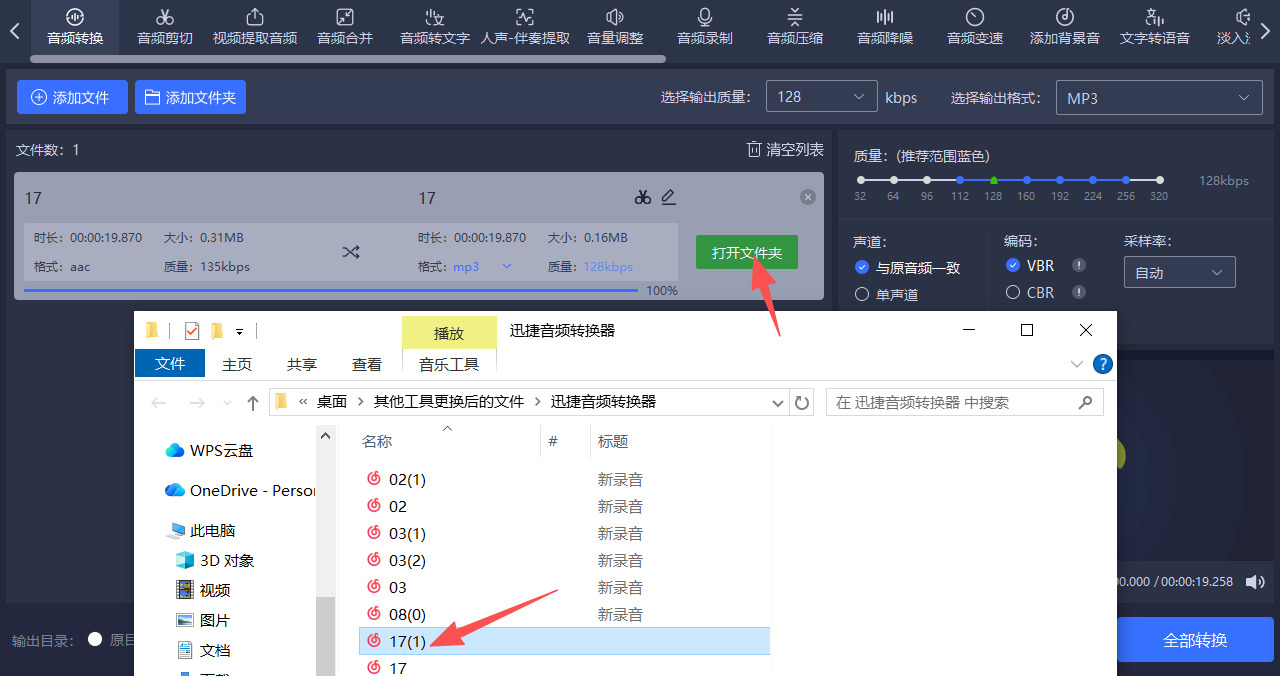Open the 128 kbps quality dropdown
This screenshot has width=1280, height=676.
click(x=821, y=96)
